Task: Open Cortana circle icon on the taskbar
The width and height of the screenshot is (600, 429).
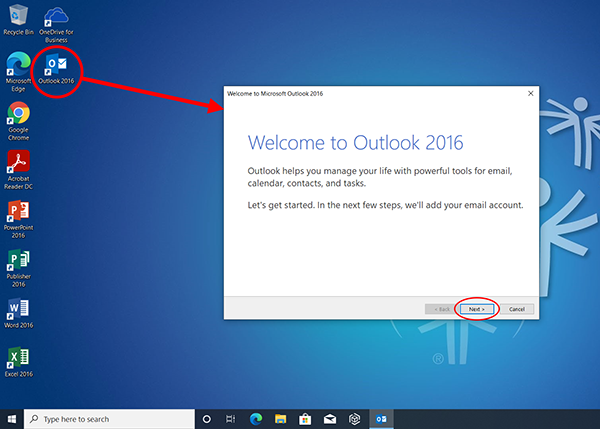Action: click(x=207, y=419)
